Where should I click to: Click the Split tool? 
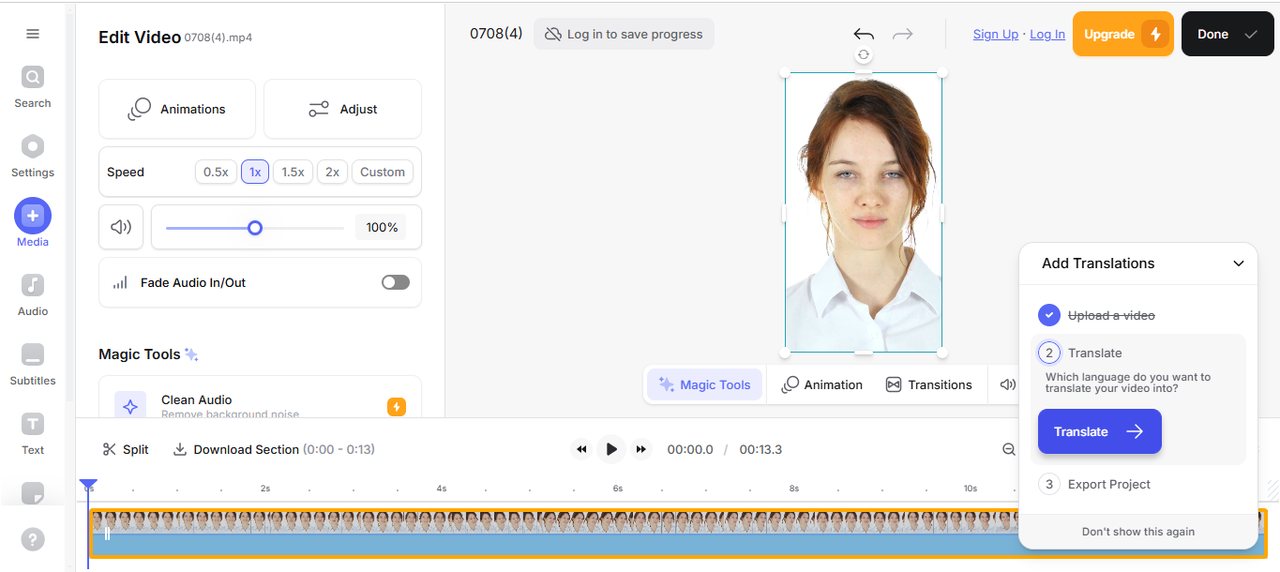(x=126, y=450)
